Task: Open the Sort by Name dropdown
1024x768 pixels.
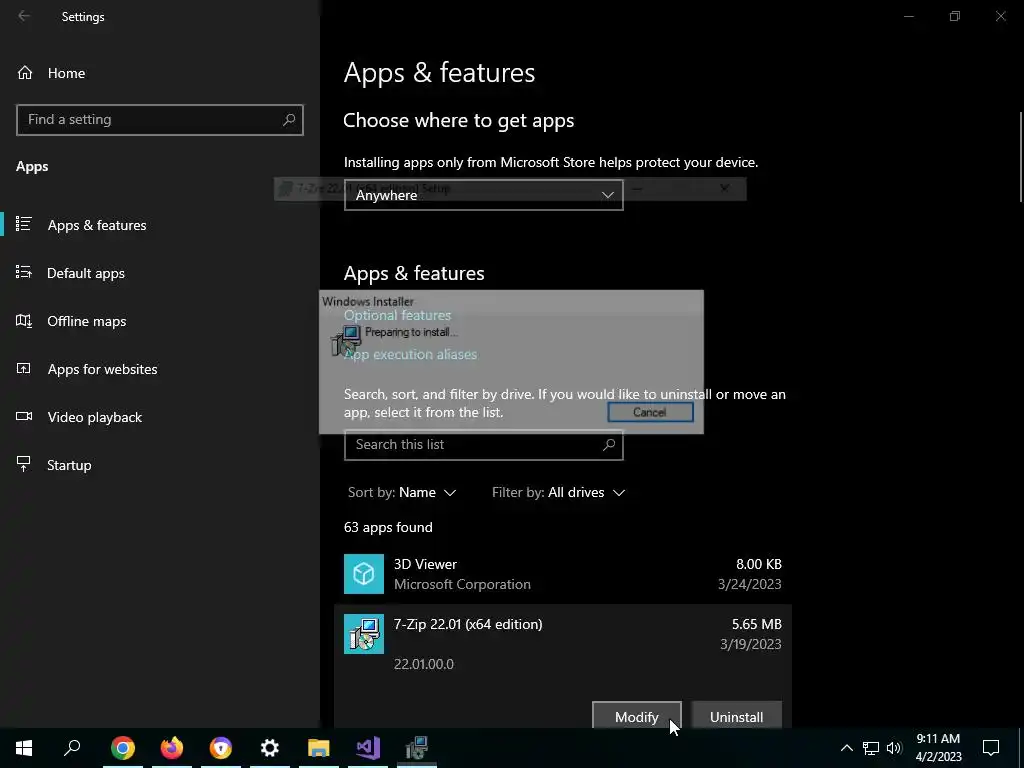Action: (402, 492)
